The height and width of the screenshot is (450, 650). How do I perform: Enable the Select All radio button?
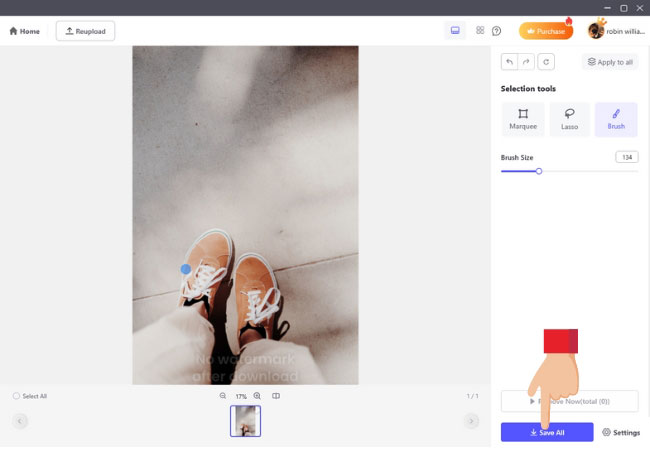click(17, 396)
